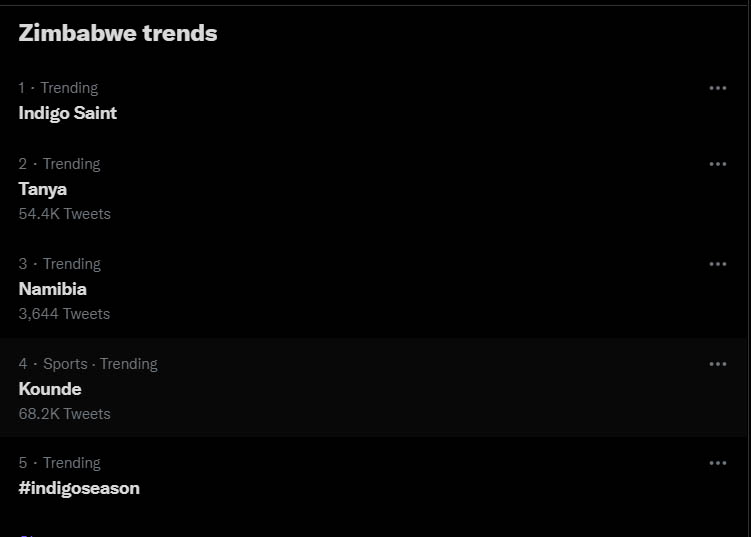Click the Sports category label

click(65, 364)
